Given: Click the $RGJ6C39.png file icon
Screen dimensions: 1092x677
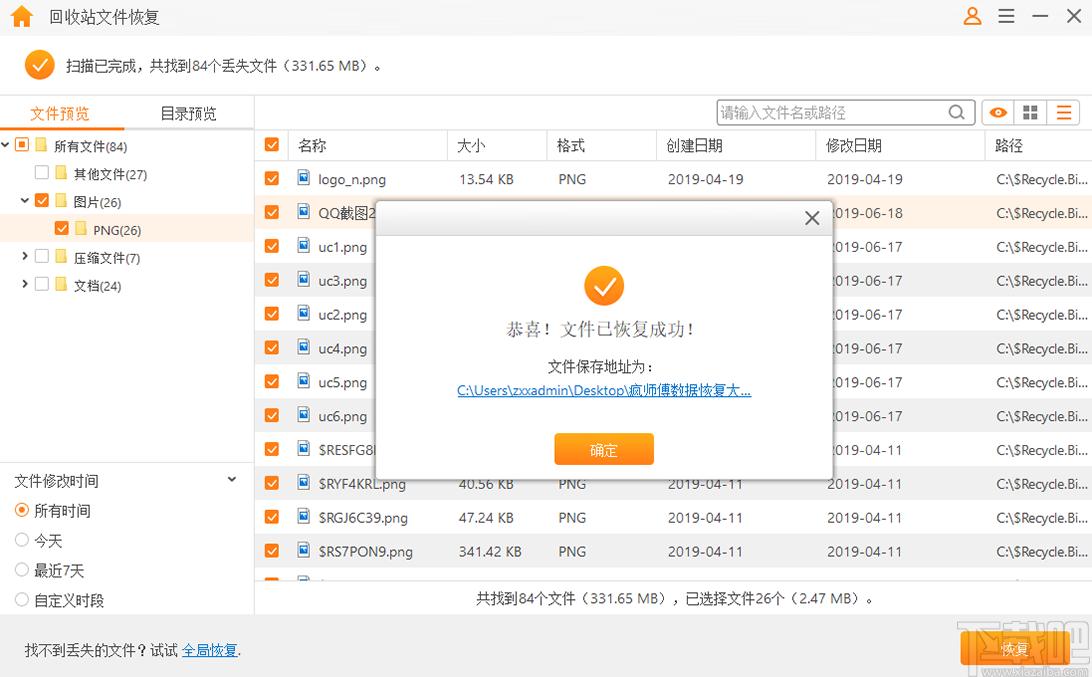Looking at the screenshot, I should (x=304, y=516).
